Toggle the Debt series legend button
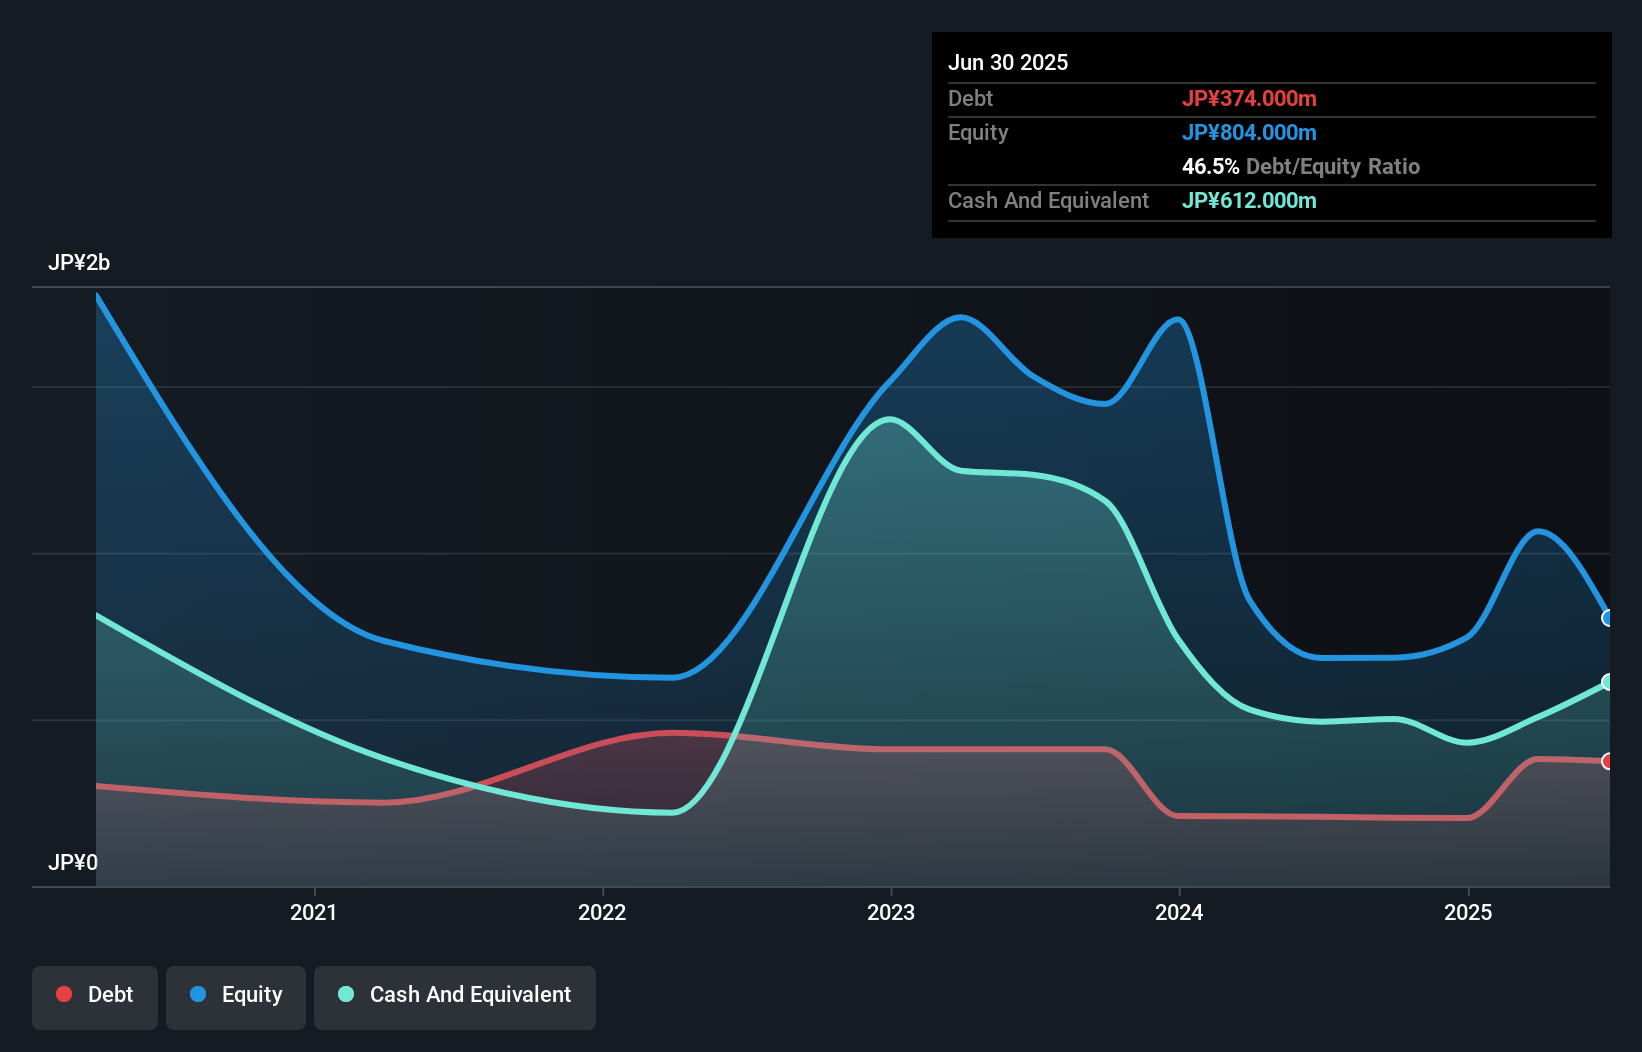The image size is (1642, 1052). (x=95, y=997)
